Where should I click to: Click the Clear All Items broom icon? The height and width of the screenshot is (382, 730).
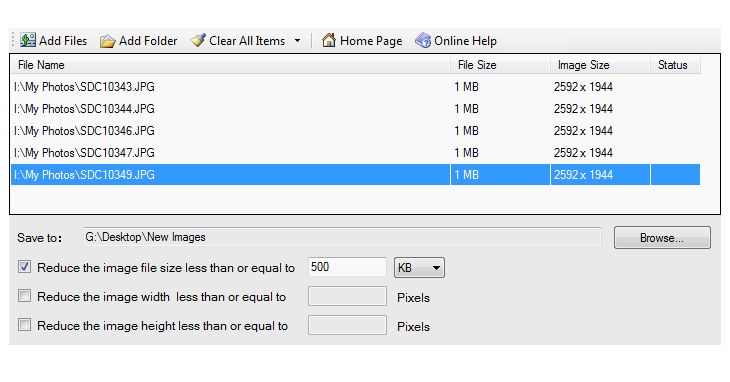click(198, 40)
